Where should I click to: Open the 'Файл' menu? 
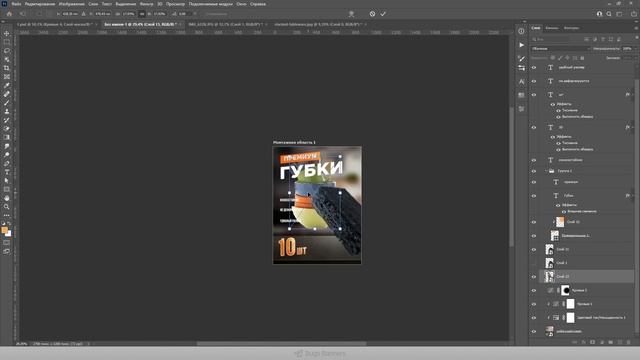16,4
